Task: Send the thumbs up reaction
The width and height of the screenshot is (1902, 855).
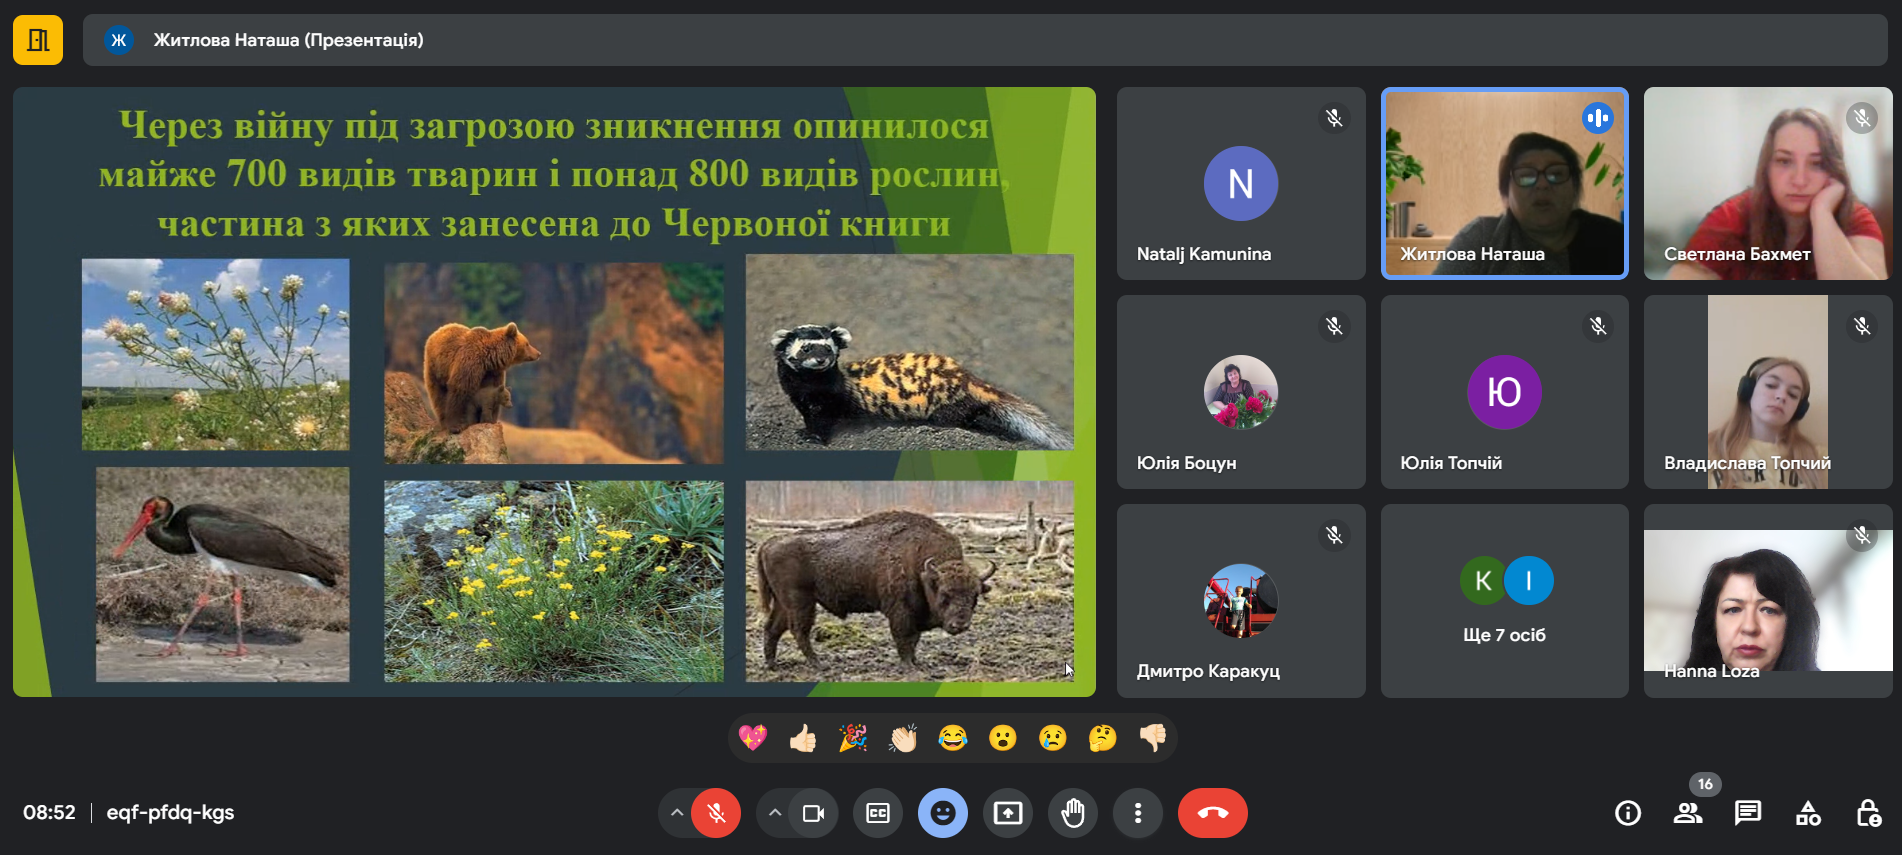Action: coord(802,738)
